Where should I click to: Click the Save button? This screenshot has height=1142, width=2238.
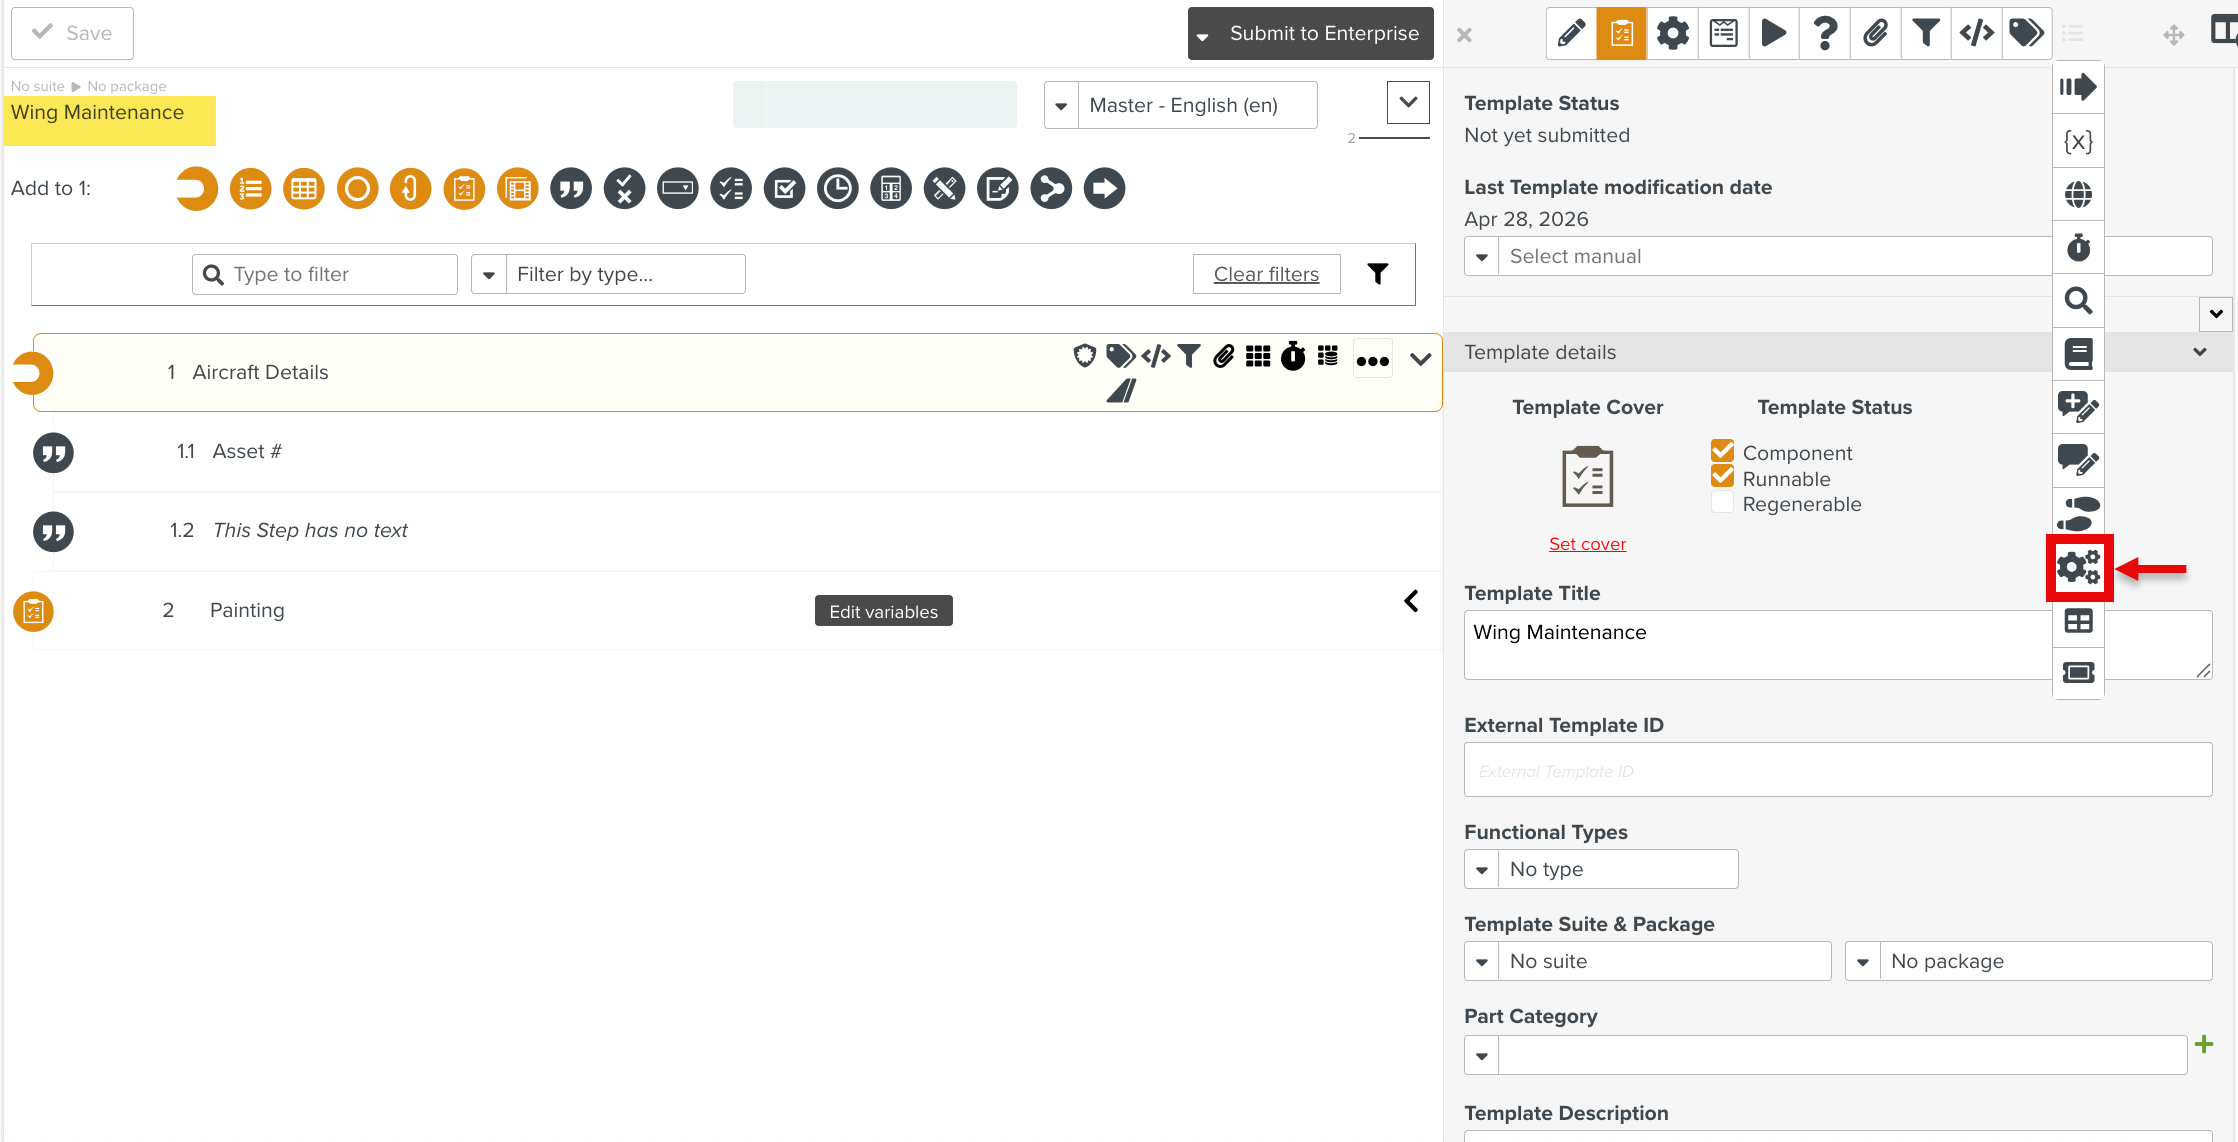[72, 33]
